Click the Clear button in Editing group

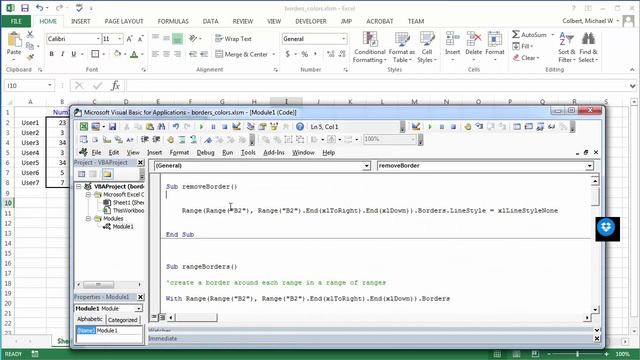point(526,58)
